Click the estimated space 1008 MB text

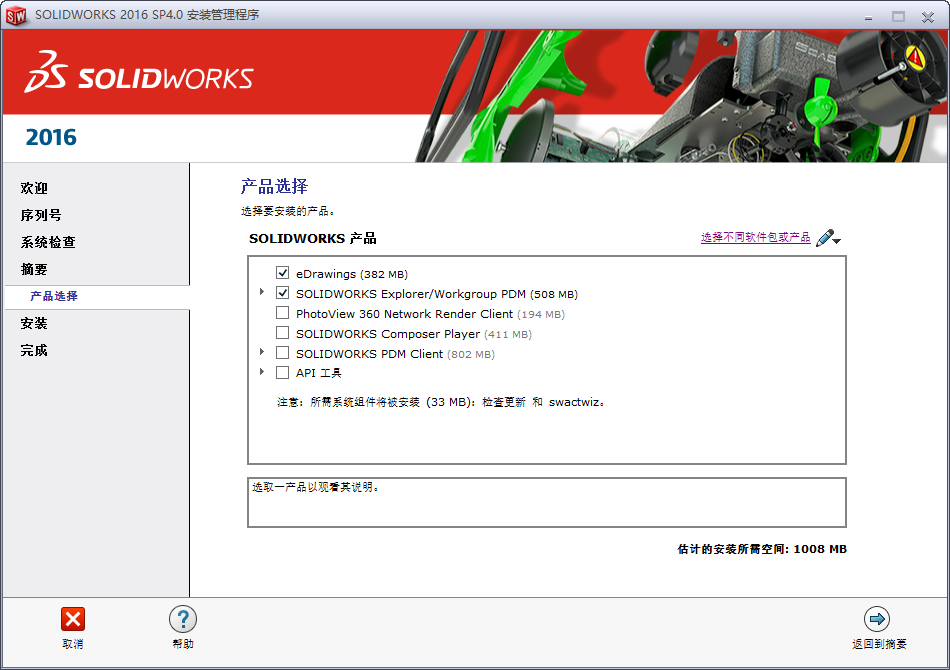coord(762,549)
